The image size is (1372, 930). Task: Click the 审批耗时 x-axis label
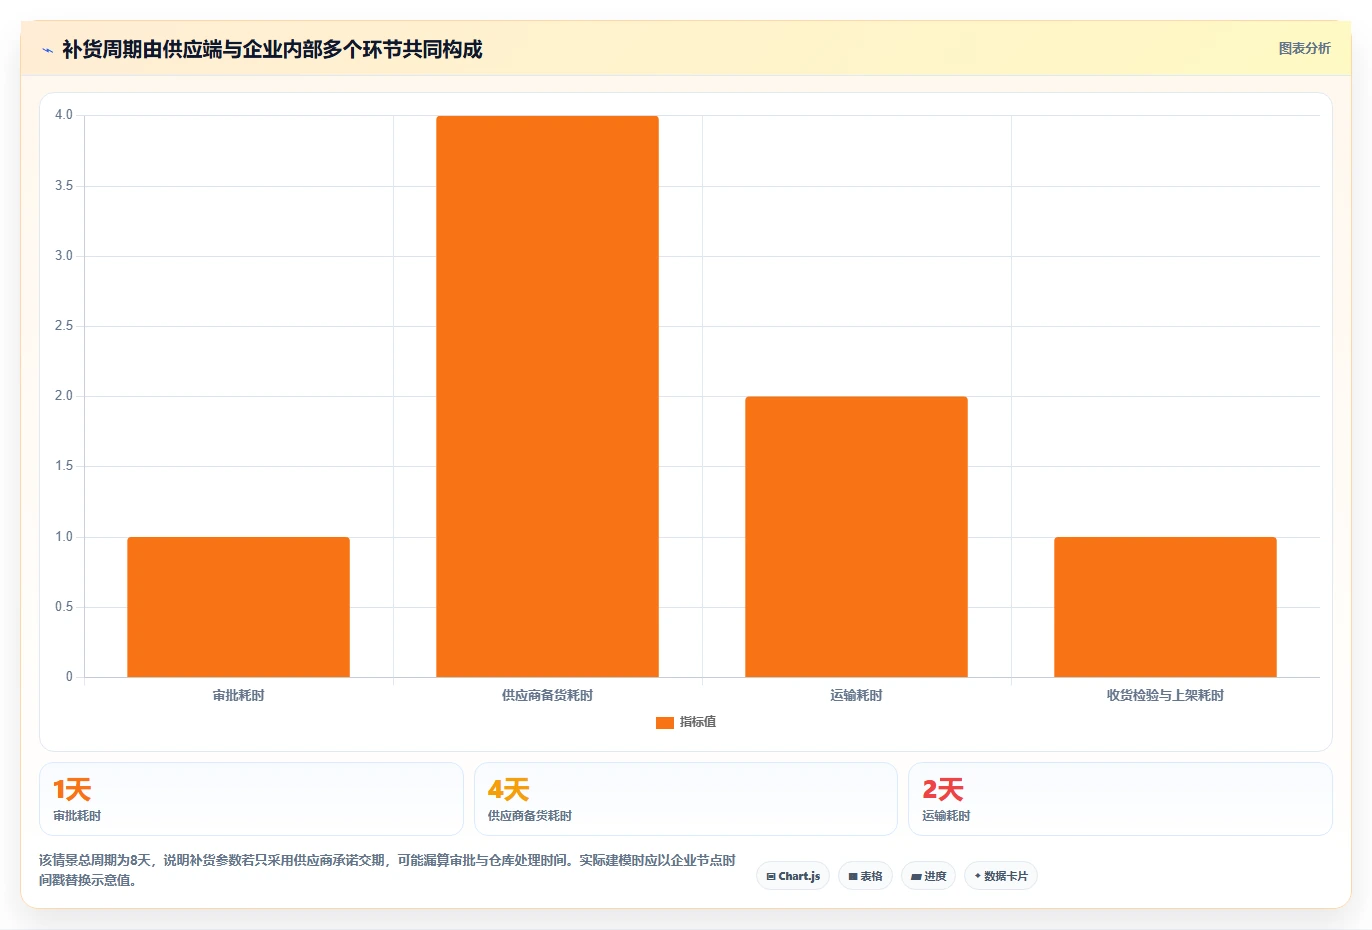point(238,695)
